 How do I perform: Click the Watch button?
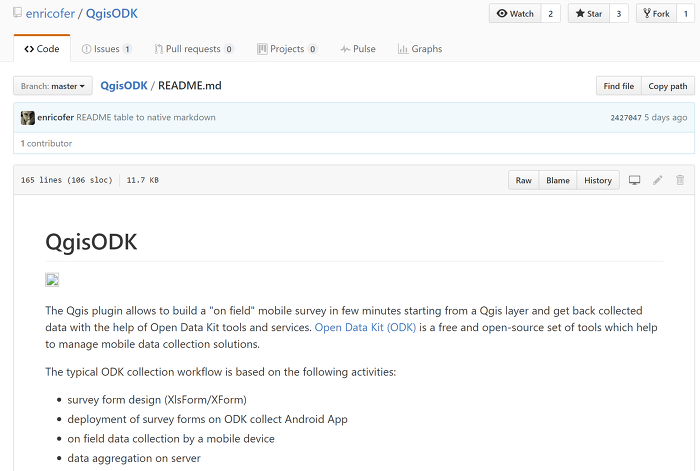pos(515,13)
